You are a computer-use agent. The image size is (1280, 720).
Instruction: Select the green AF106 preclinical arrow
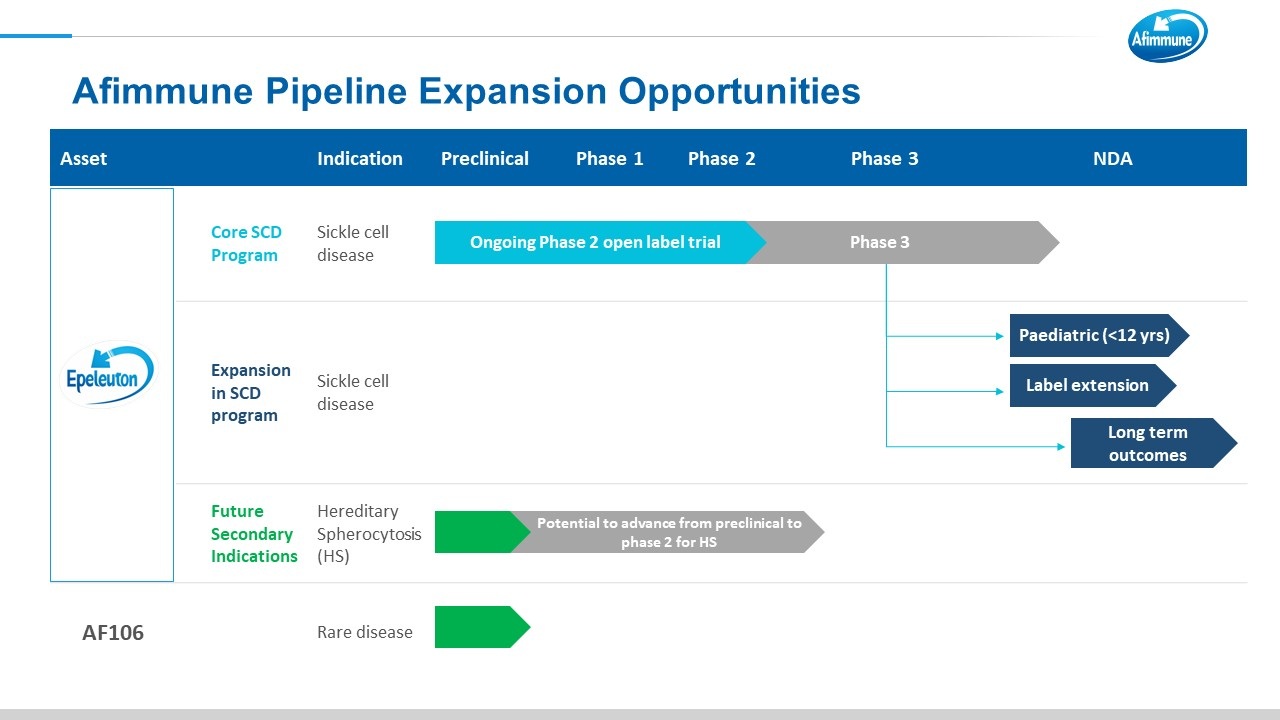(478, 627)
